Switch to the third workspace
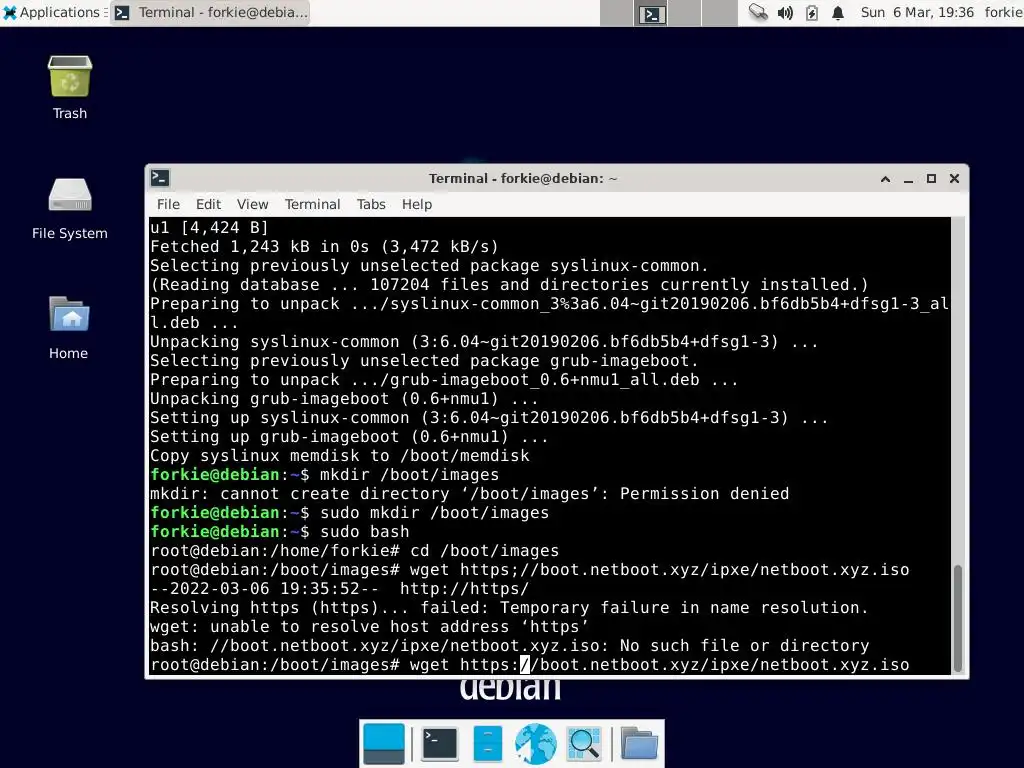The image size is (1024, 768). (x=685, y=13)
